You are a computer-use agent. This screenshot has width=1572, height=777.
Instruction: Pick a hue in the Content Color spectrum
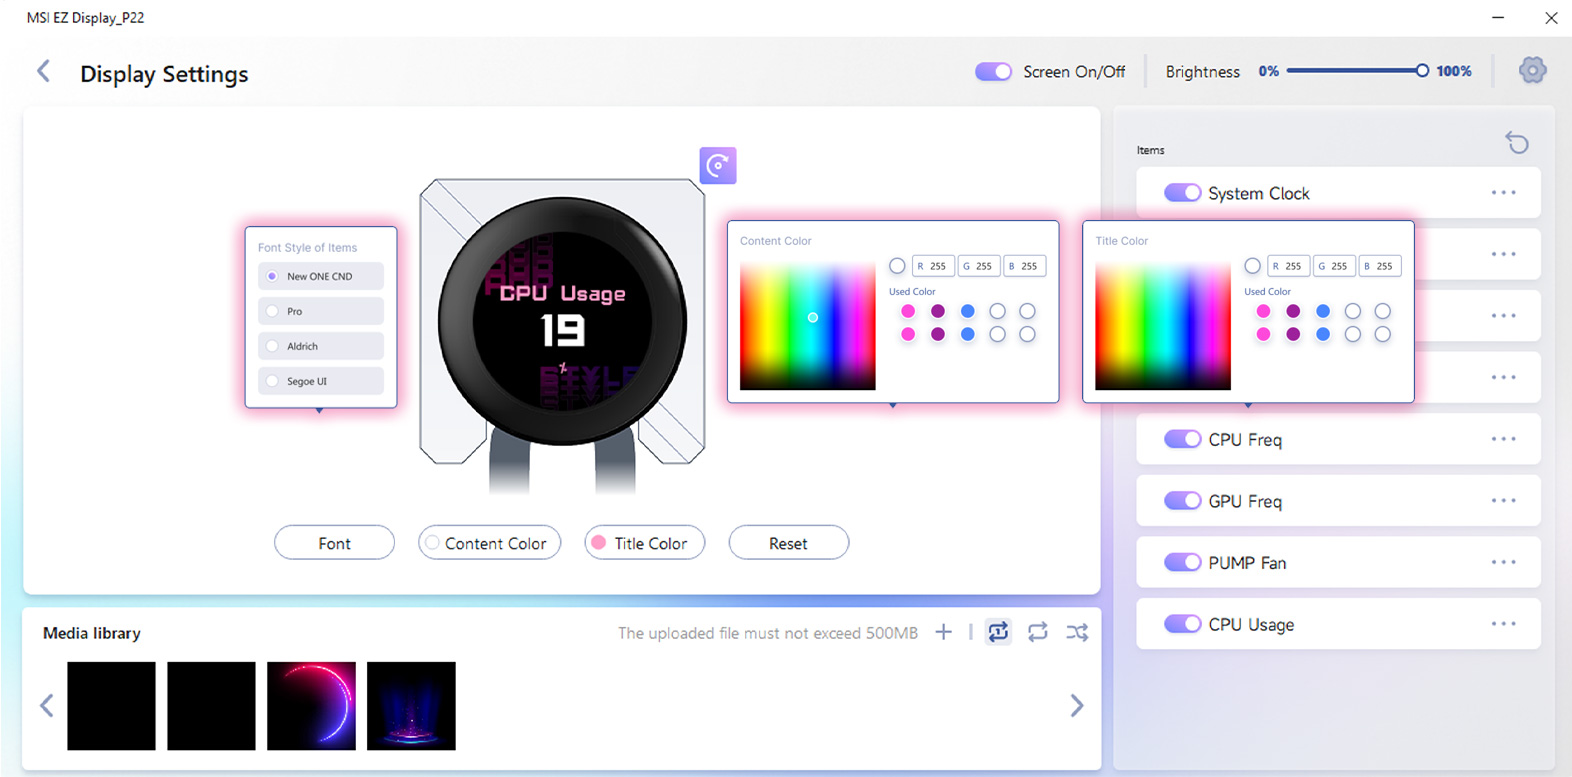(x=808, y=327)
